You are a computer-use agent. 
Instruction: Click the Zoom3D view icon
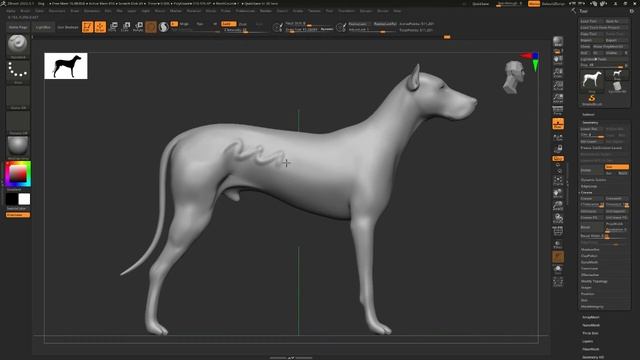[558, 206]
